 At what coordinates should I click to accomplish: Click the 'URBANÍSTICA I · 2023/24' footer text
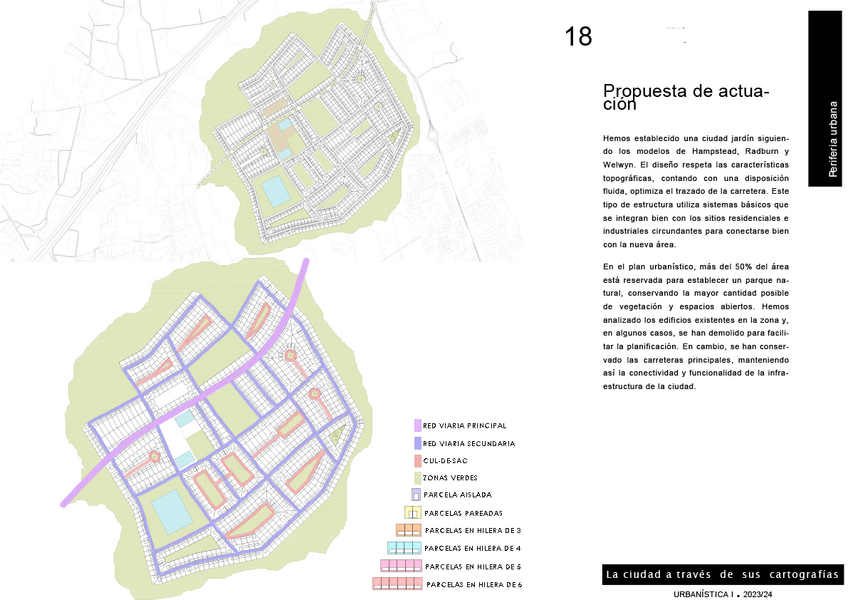pos(723,594)
